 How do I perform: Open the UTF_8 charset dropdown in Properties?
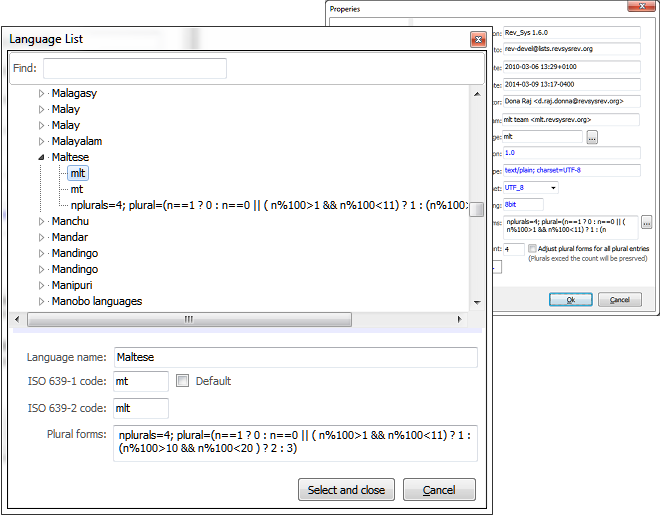[x=553, y=188]
